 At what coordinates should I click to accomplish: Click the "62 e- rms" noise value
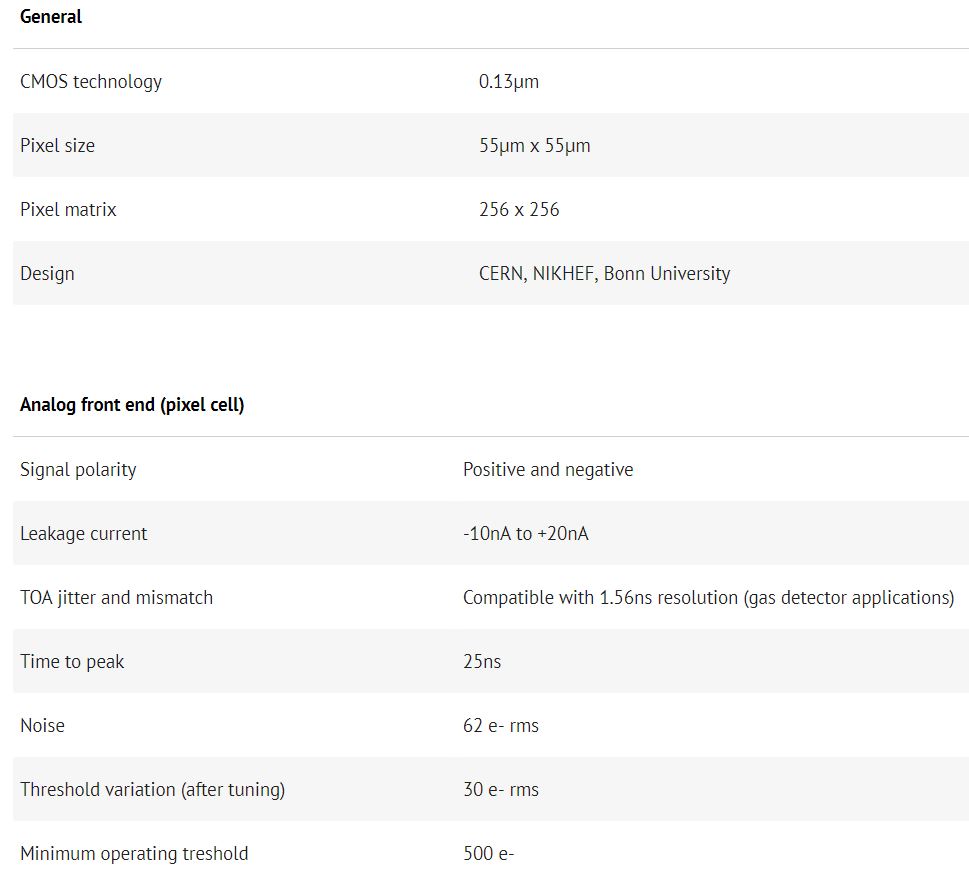pyautogui.click(x=500, y=726)
